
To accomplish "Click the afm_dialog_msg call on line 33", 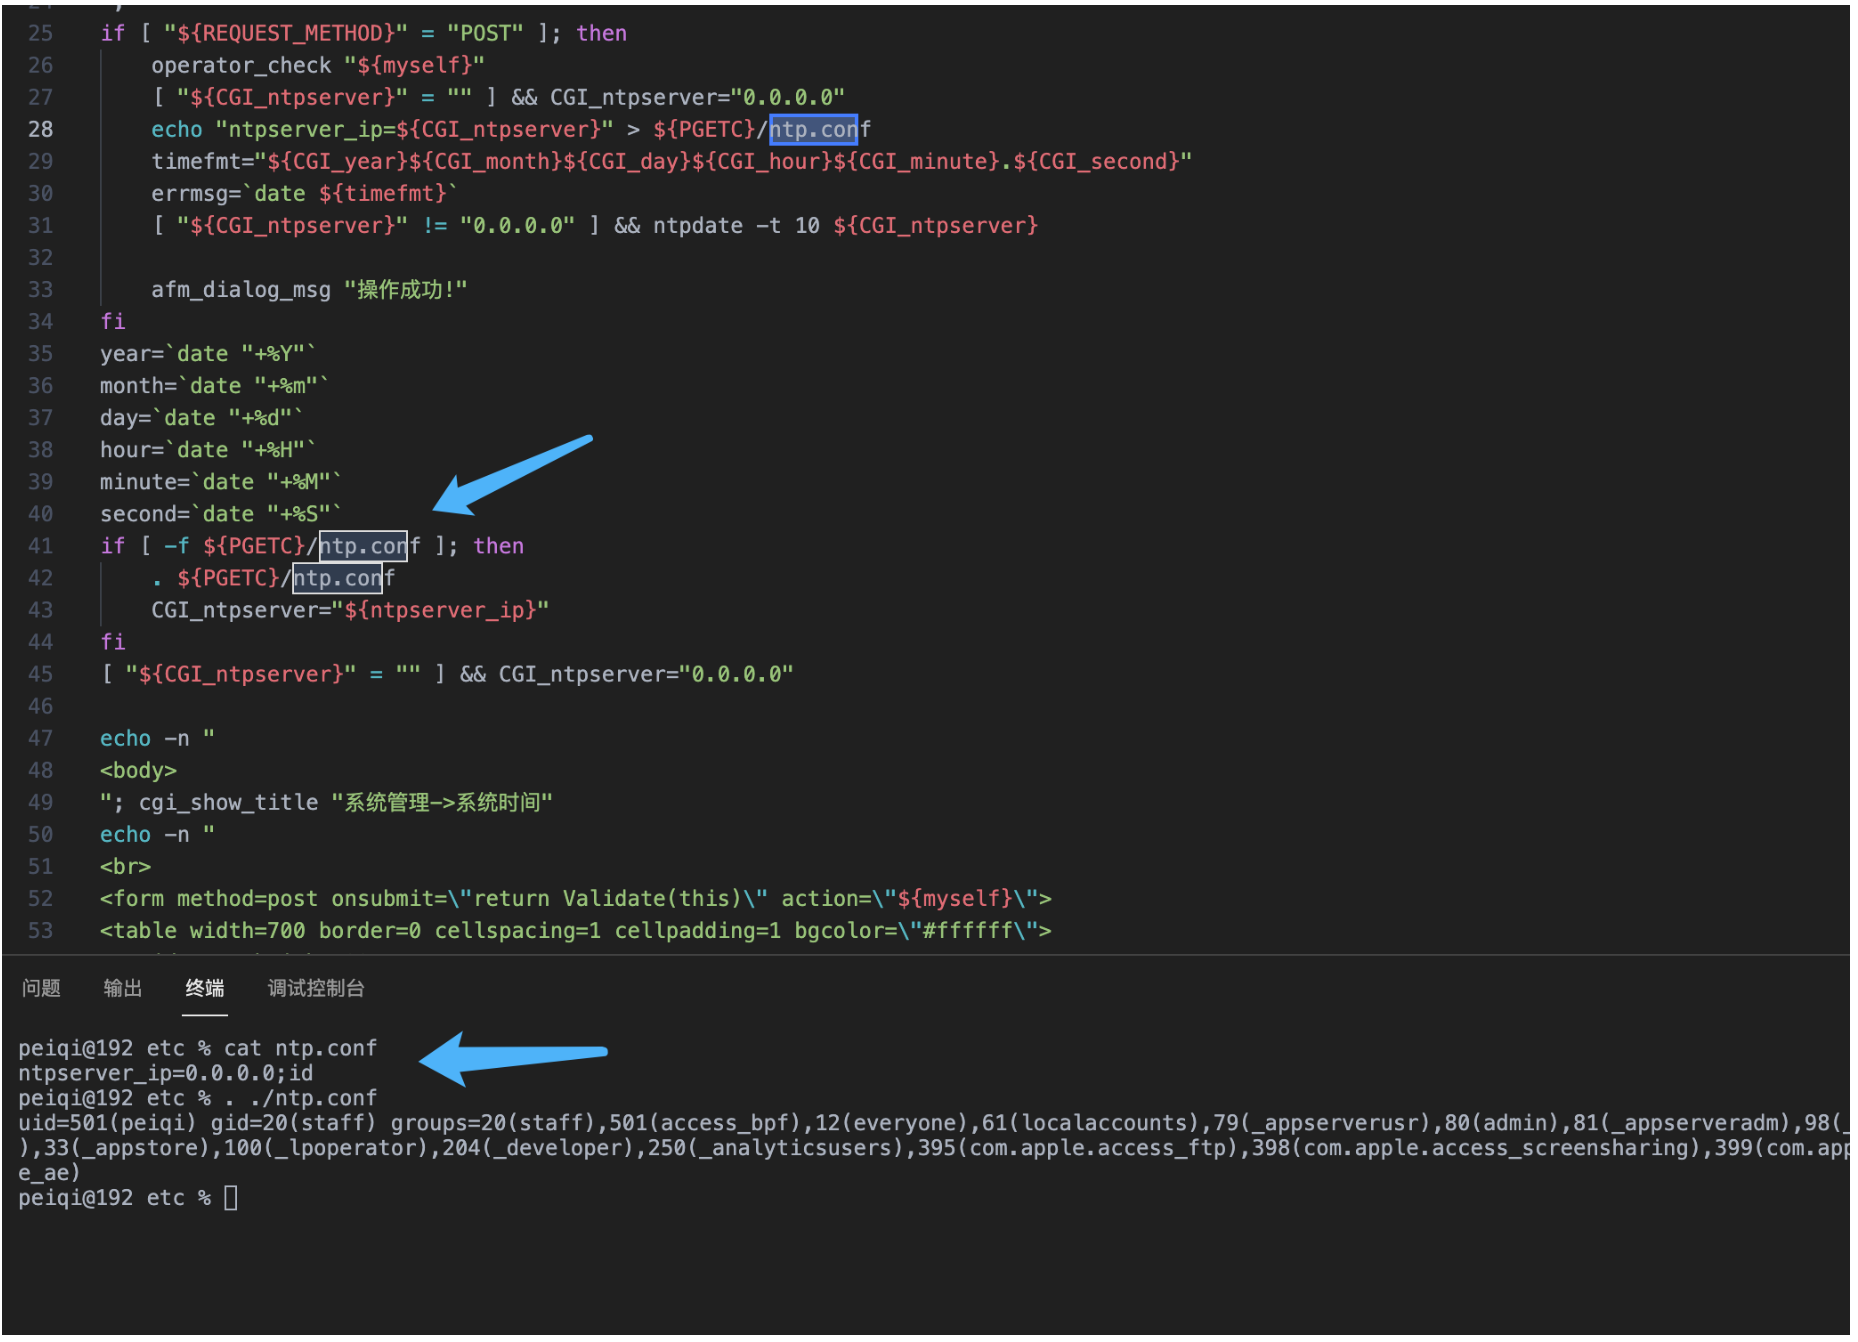I will [241, 290].
